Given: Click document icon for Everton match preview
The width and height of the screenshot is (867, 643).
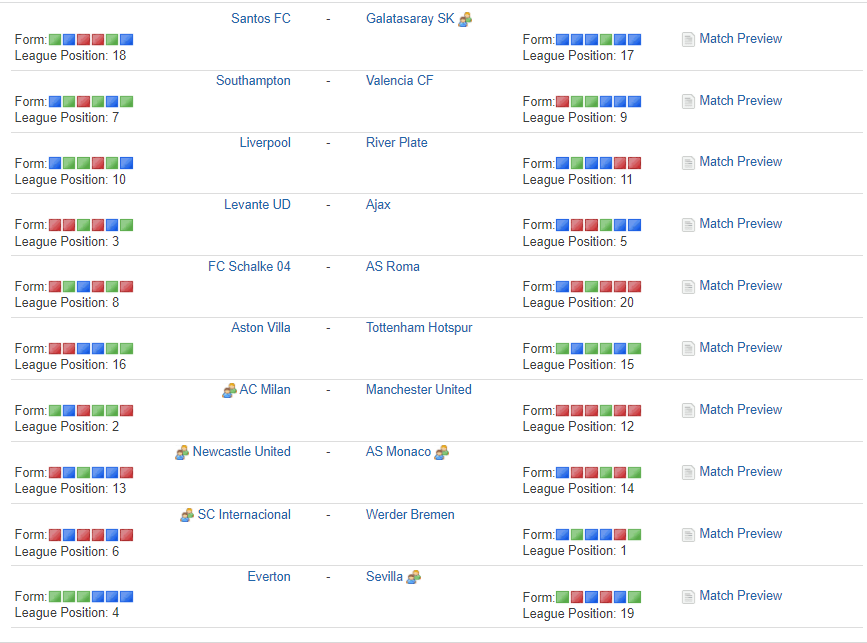Looking at the screenshot, I should point(688,596).
